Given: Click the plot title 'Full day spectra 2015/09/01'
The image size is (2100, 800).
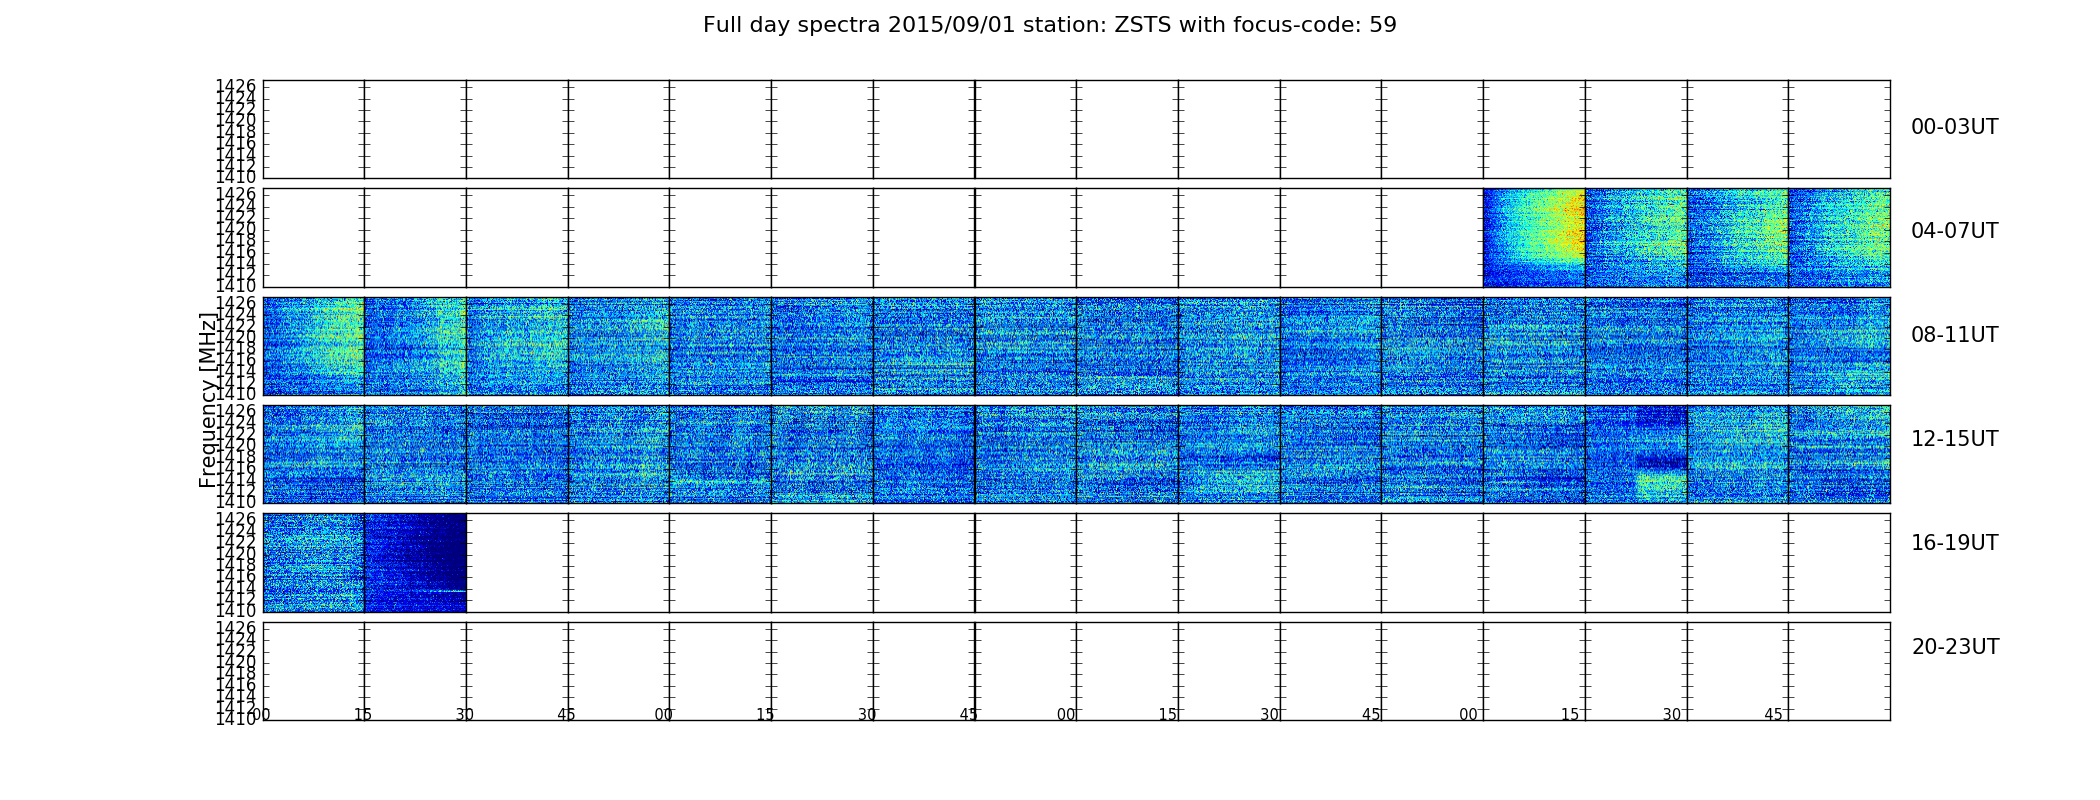Looking at the screenshot, I should coord(1049,25).
